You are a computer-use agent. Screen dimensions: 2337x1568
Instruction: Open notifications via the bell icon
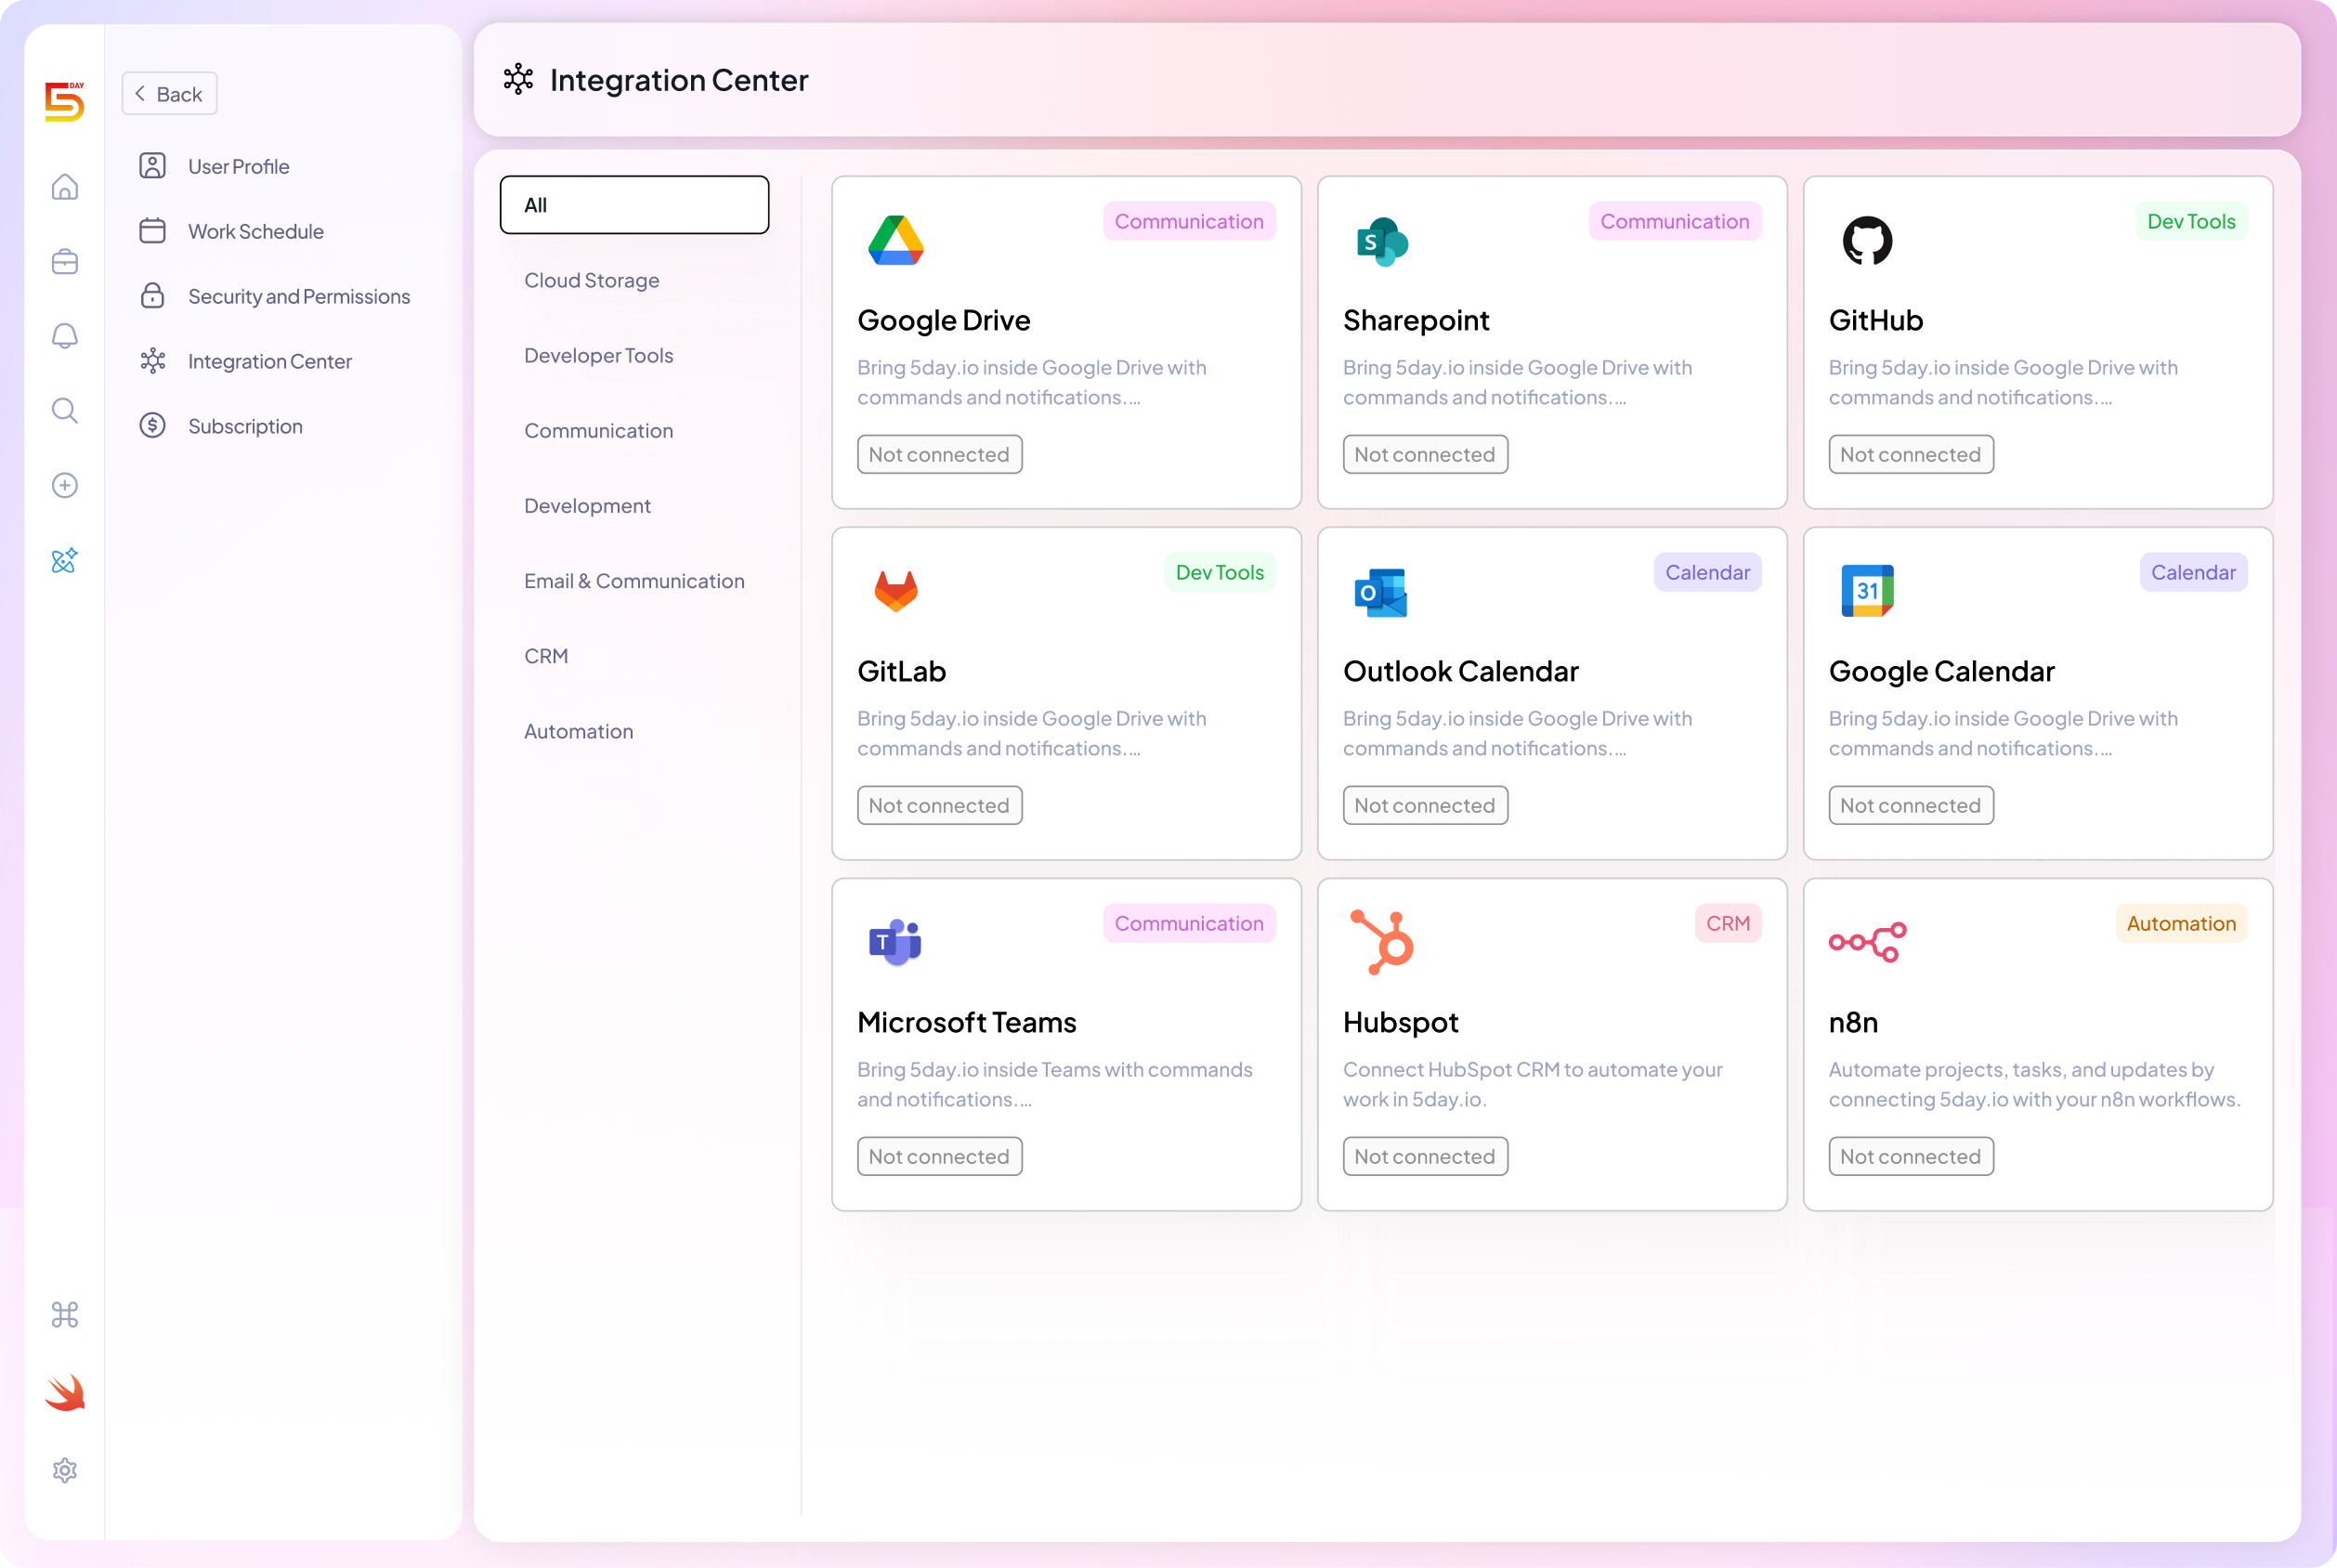point(64,336)
